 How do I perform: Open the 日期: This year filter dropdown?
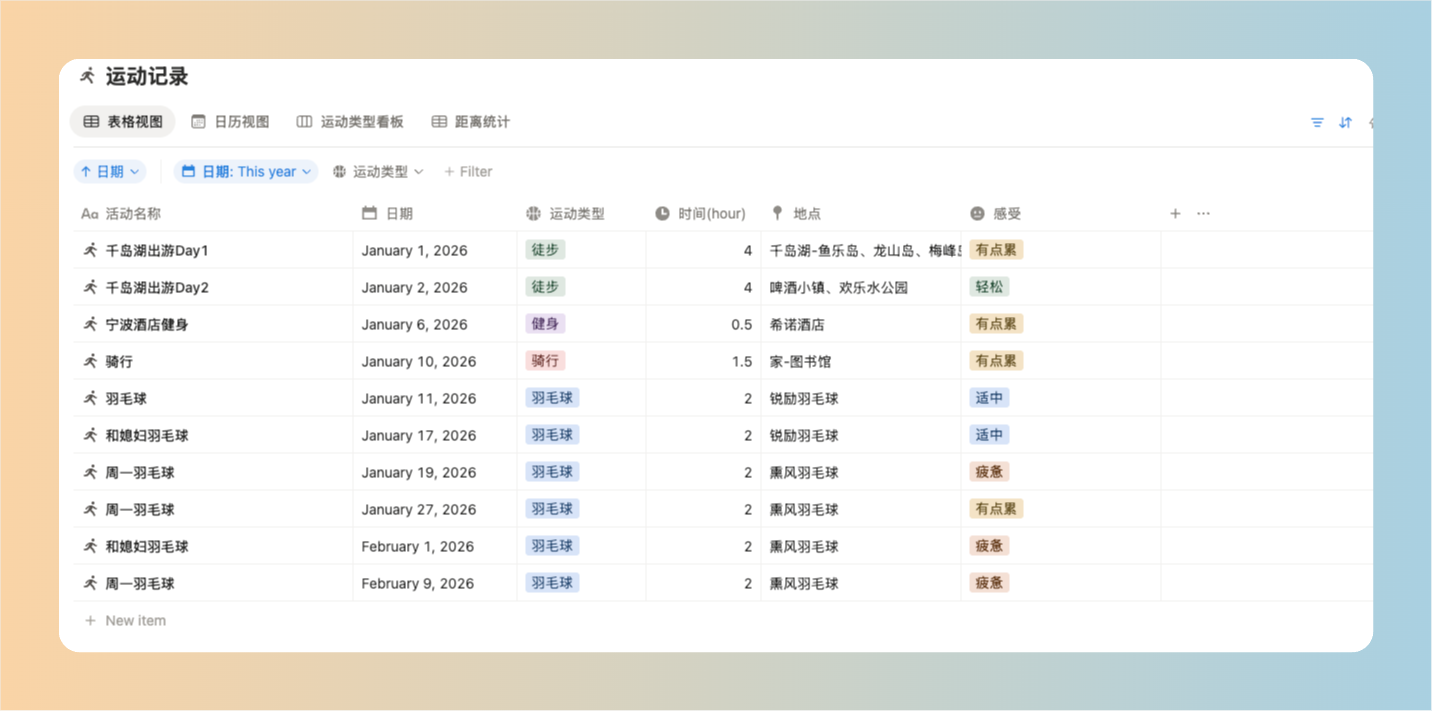246,172
